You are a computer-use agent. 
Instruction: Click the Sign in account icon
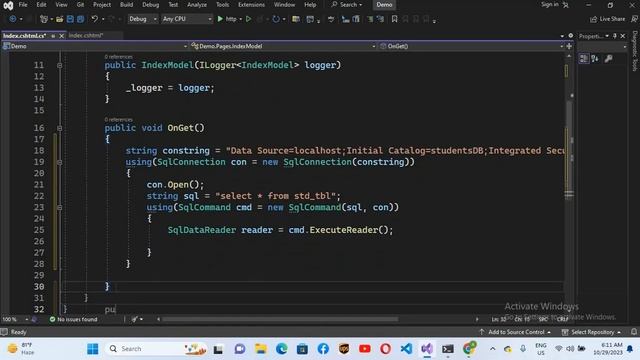pyautogui.click(x=566, y=5)
